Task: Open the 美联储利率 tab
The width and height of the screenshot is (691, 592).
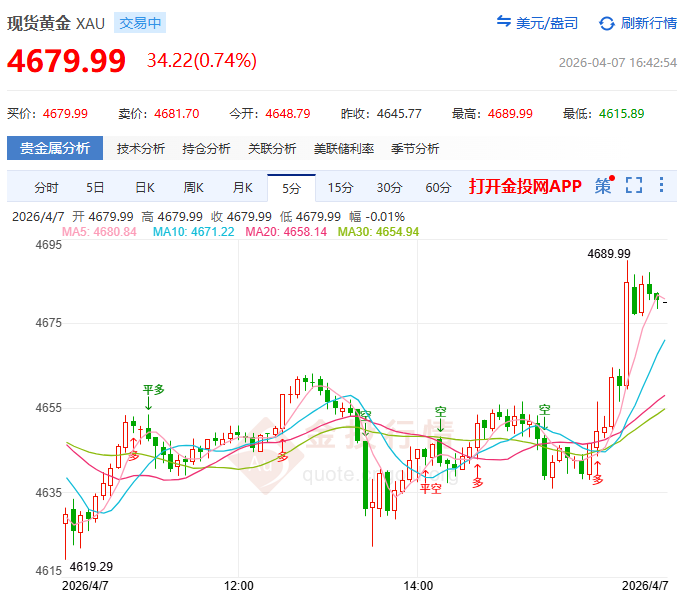Action: 344,149
